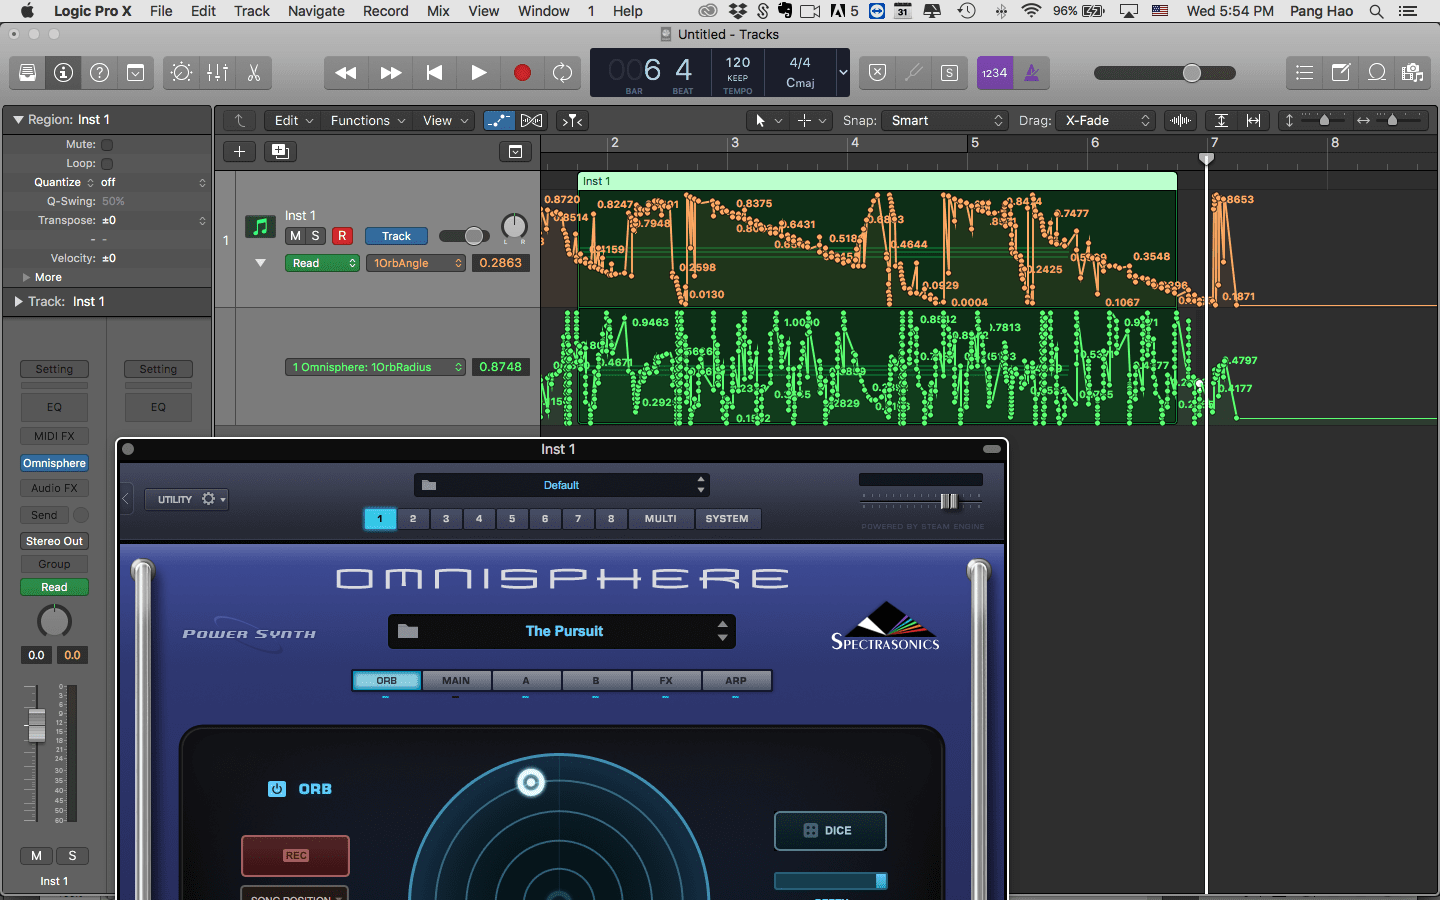
Task: Toggle the Inspector info button
Action: pos(64,73)
